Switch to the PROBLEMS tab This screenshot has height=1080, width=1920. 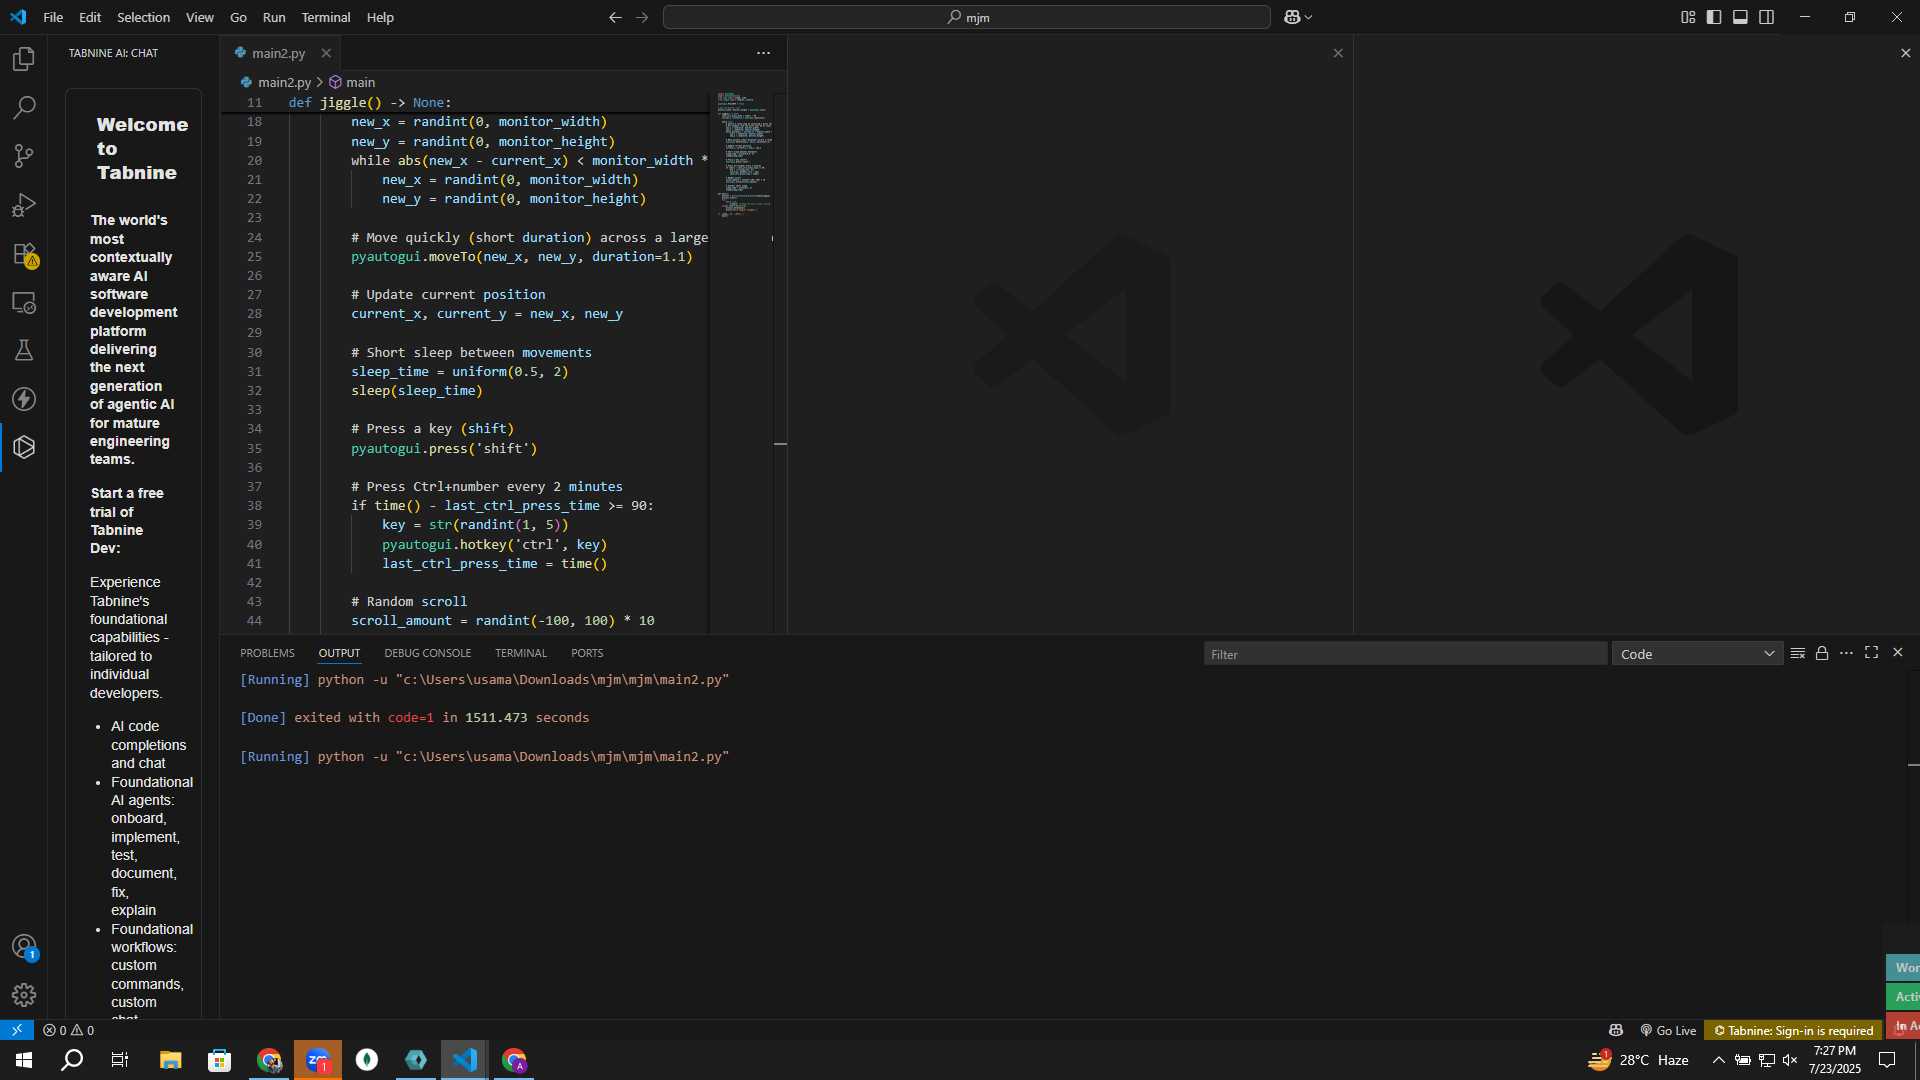coord(267,653)
